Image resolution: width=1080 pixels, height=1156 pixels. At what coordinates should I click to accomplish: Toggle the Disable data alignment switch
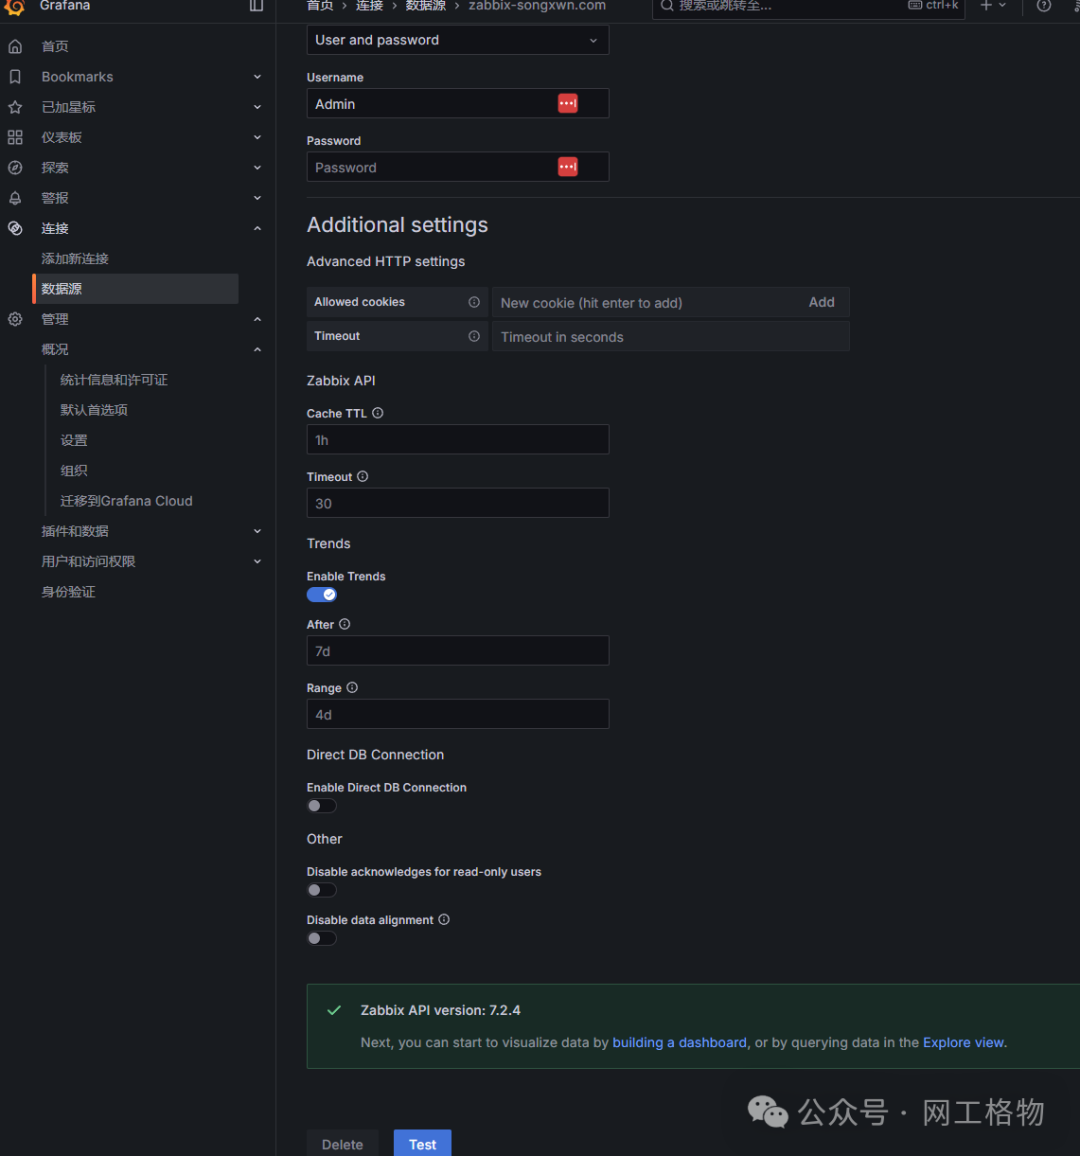(x=322, y=939)
